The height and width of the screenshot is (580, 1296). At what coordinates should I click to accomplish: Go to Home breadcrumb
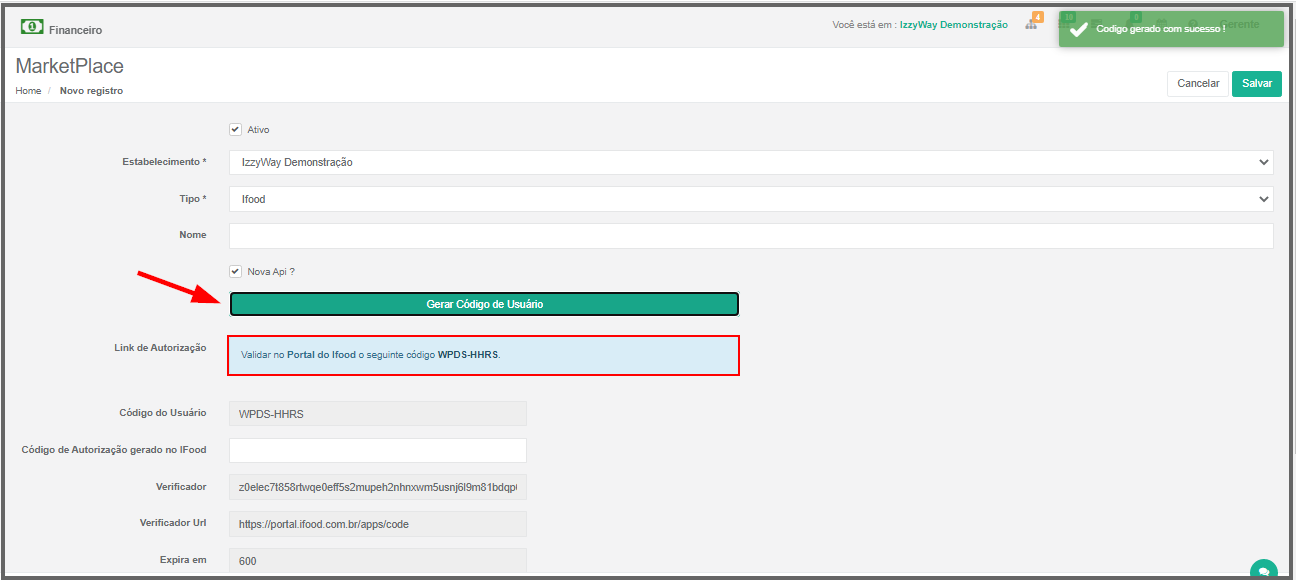28,91
